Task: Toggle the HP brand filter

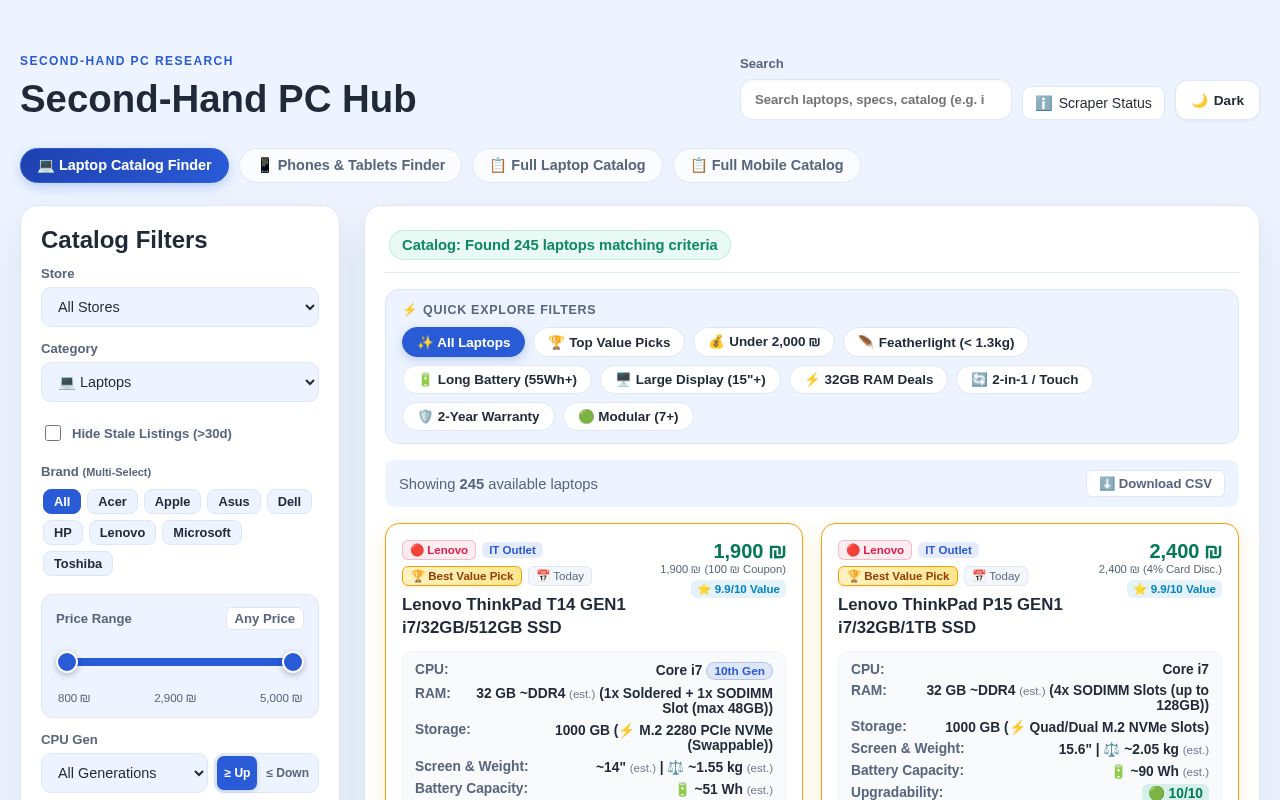Action: click(63, 533)
